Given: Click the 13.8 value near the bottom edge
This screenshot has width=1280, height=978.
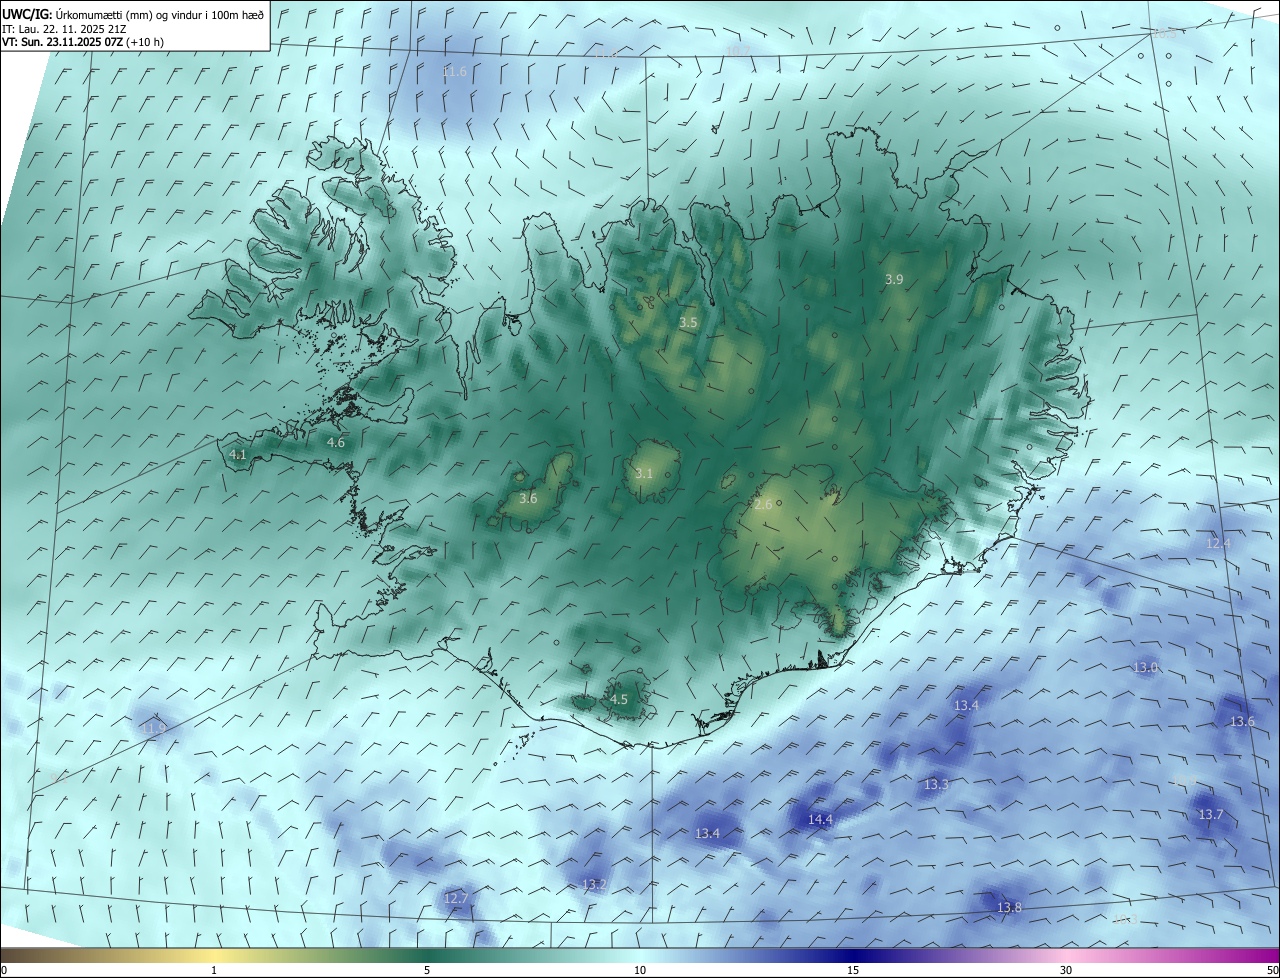Looking at the screenshot, I should 1010,907.
